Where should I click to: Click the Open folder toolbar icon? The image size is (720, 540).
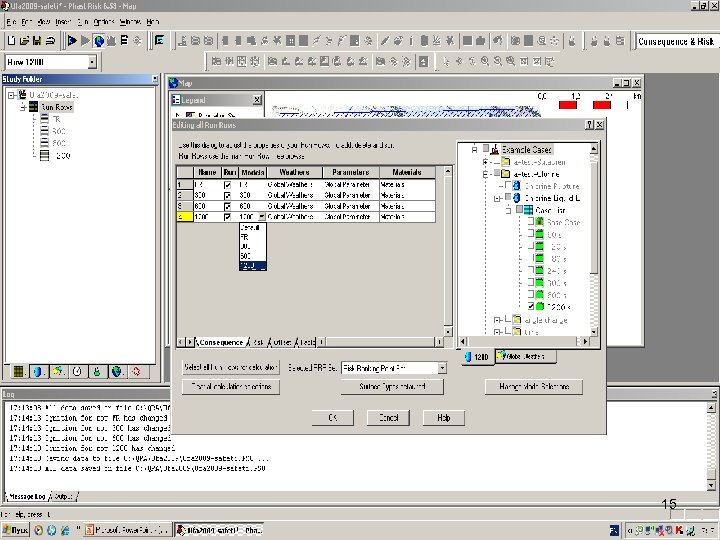24,41
